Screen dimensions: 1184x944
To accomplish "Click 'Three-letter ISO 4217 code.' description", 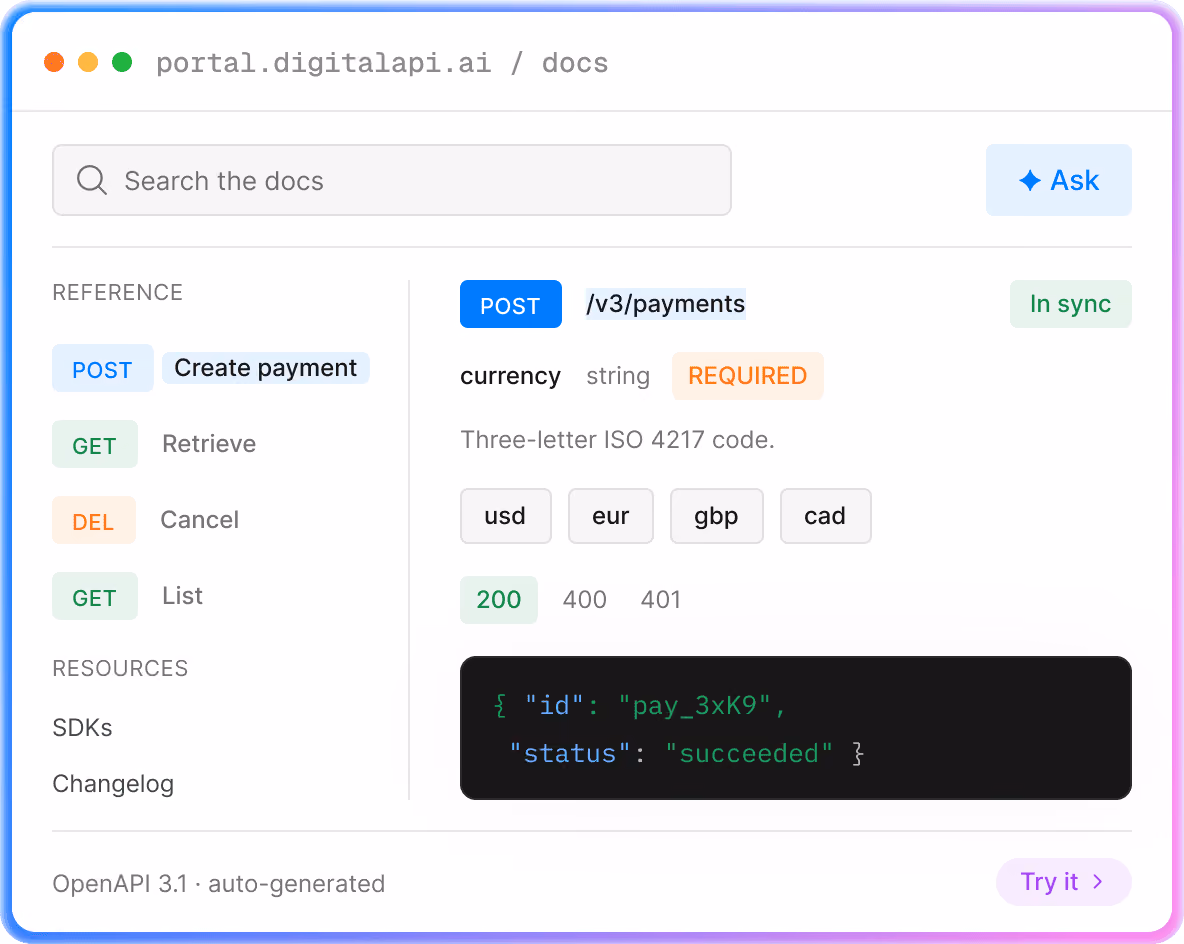I will click(x=618, y=440).
